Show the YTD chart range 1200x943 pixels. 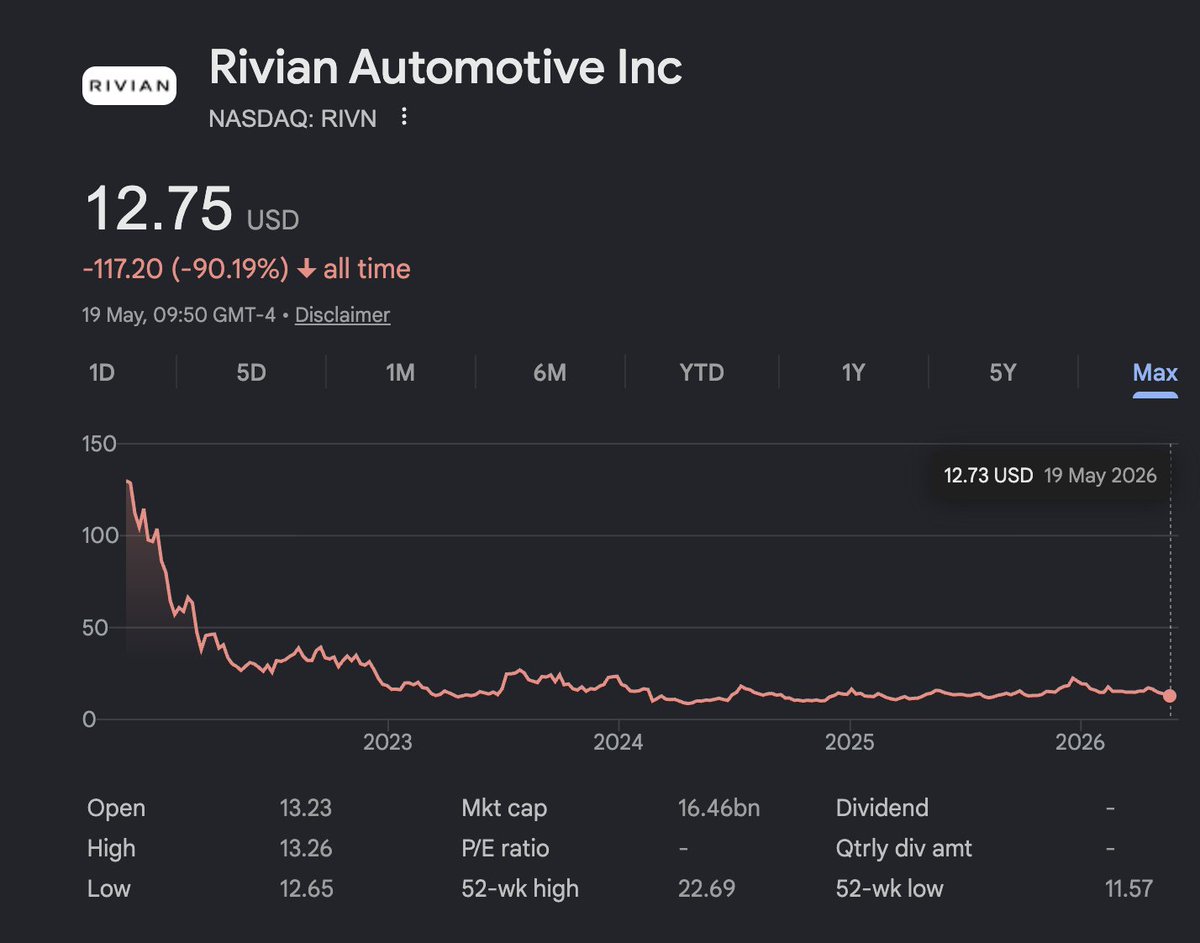pos(701,373)
